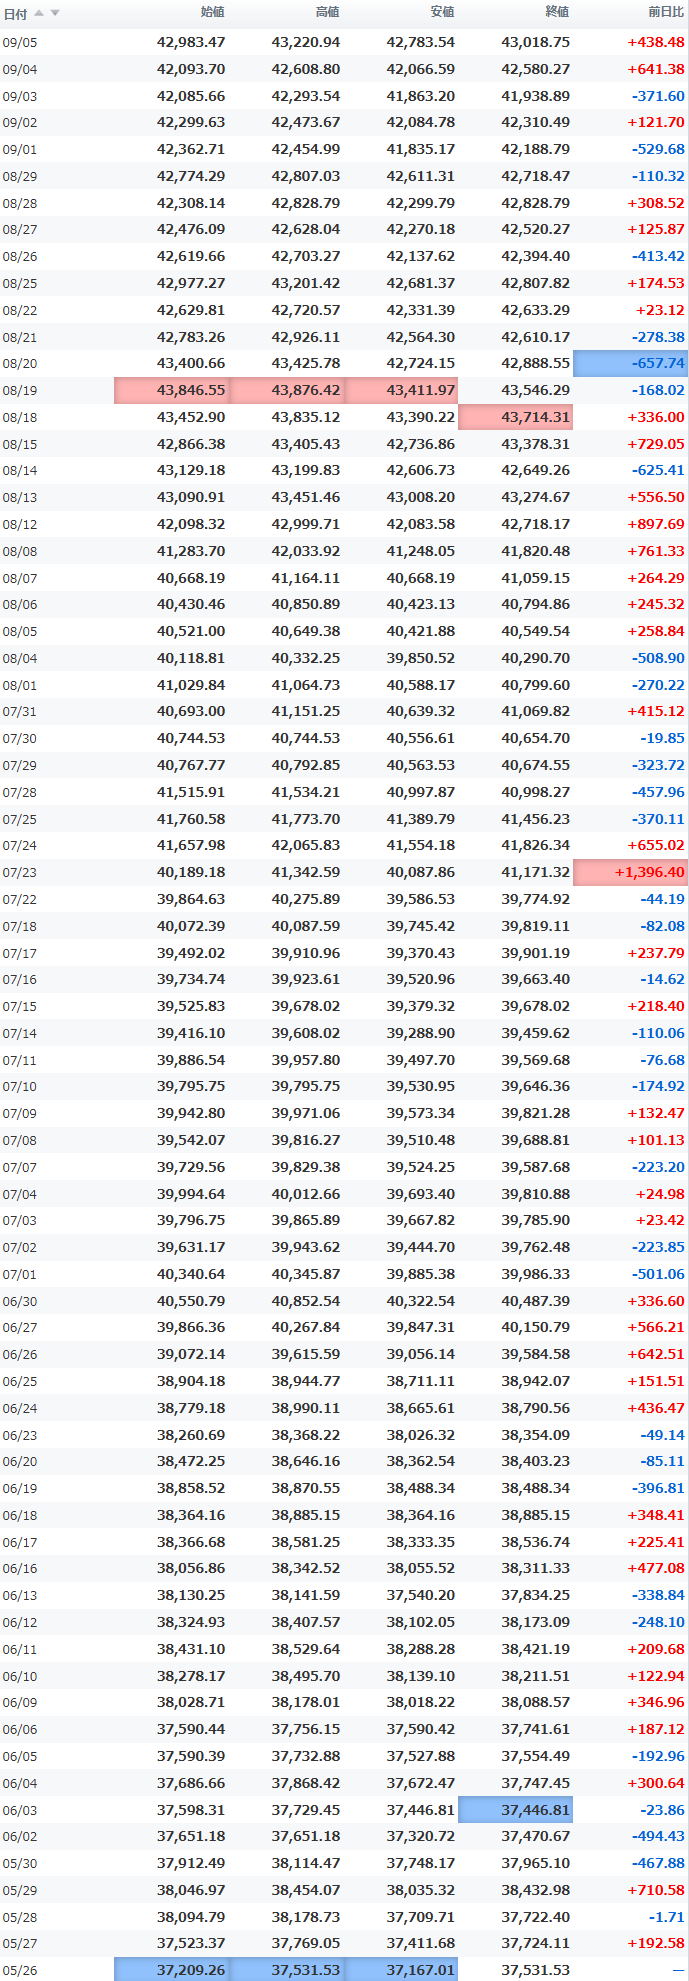Select high price 38,178.01

tap(306, 1703)
